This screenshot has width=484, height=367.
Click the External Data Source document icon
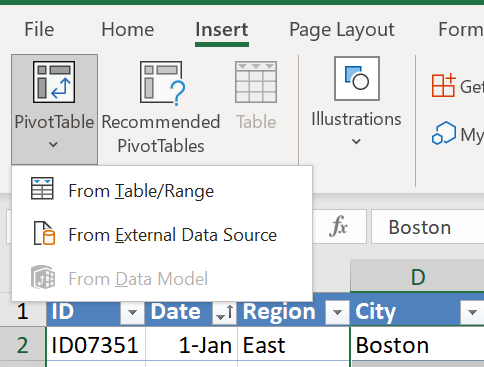pos(44,233)
